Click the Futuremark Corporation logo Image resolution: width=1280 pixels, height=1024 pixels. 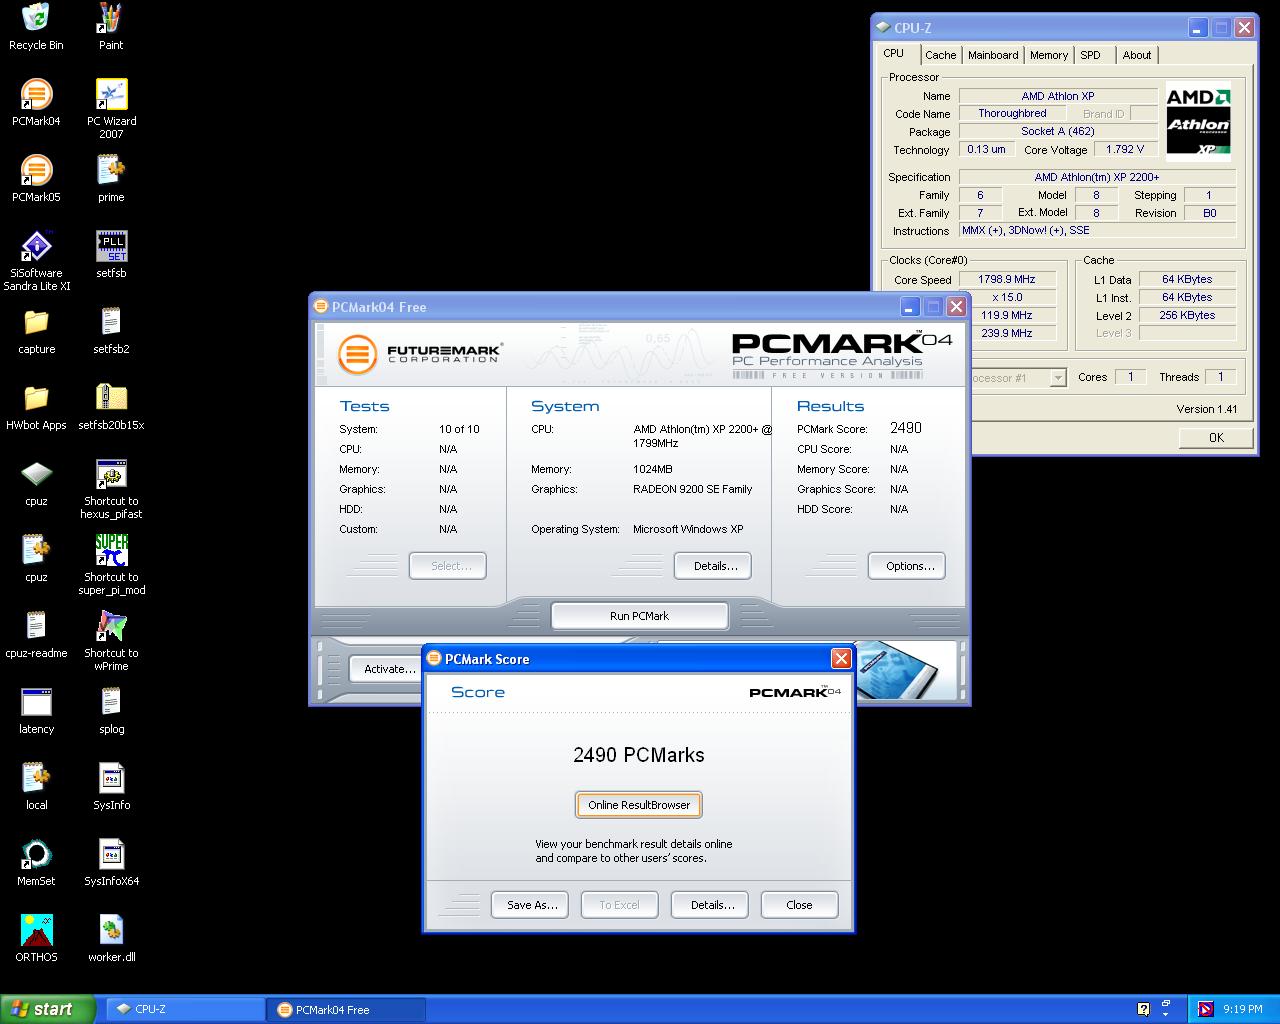point(419,353)
